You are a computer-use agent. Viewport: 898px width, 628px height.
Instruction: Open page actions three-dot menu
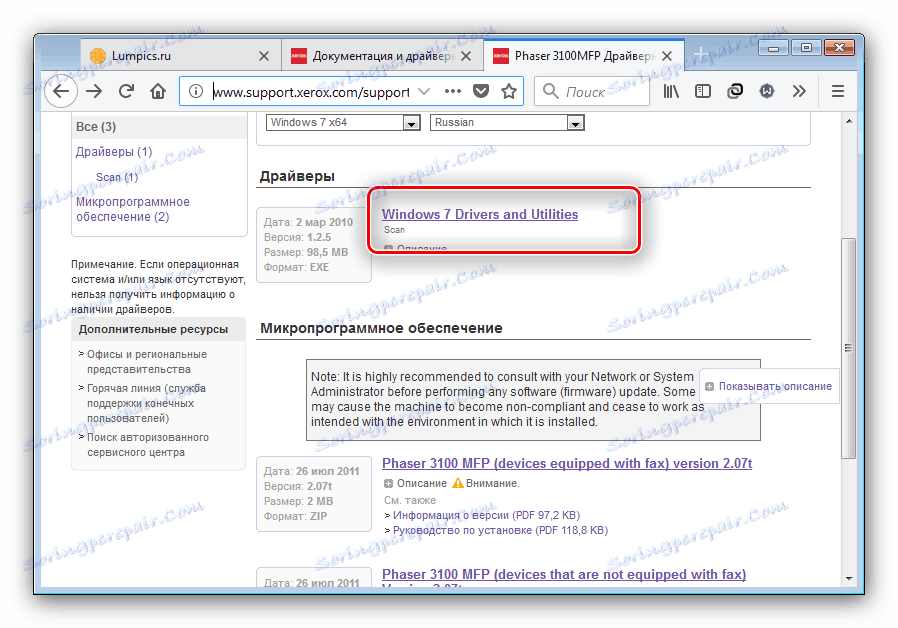coord(452,91)
